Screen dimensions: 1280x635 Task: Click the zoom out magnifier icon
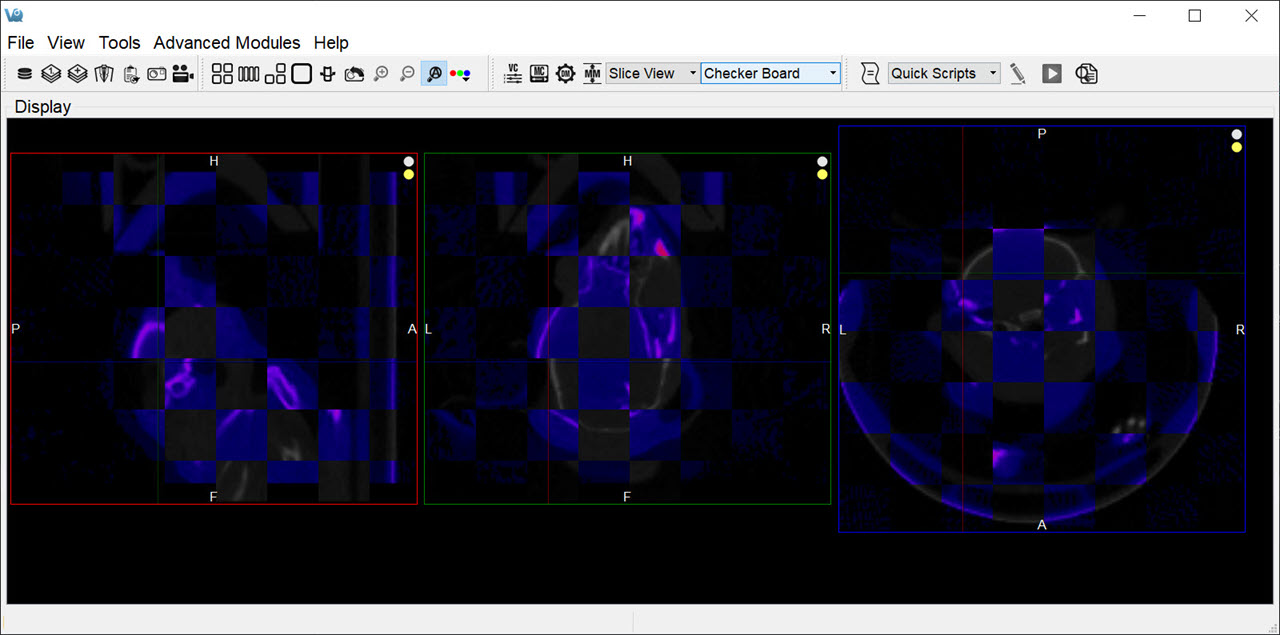point(407,74)
